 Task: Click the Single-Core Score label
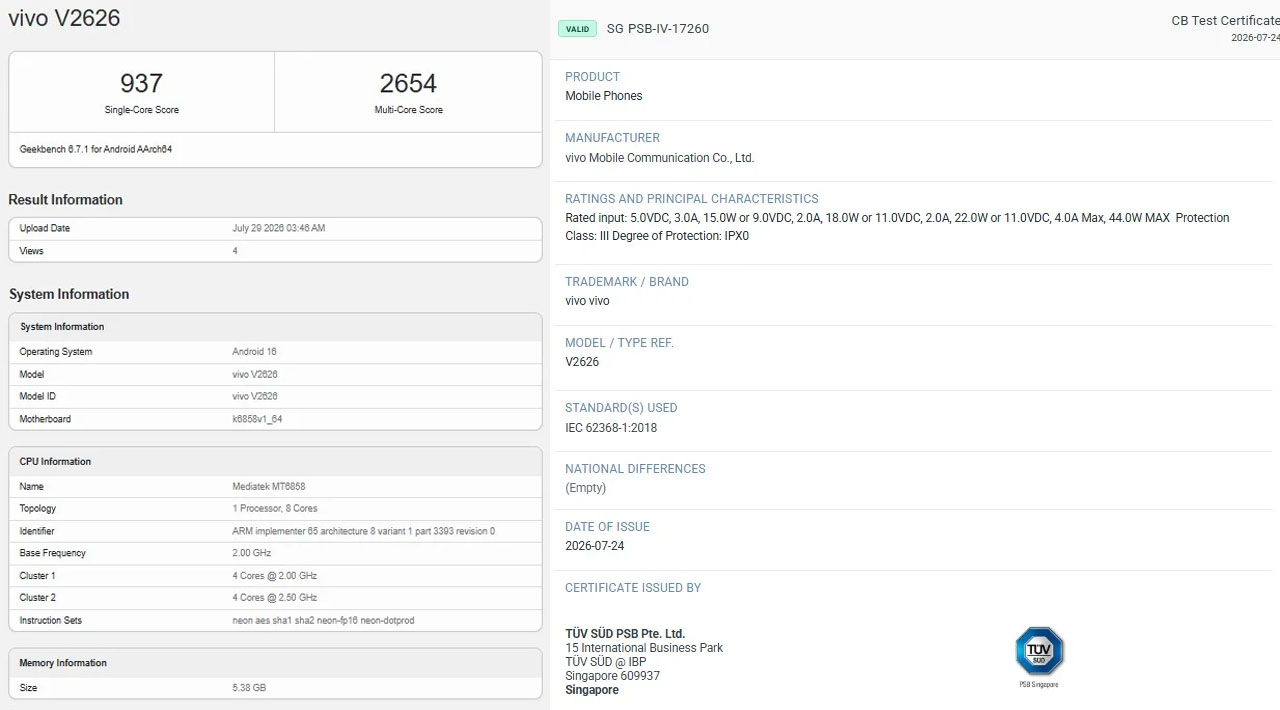tap(142, 110)
